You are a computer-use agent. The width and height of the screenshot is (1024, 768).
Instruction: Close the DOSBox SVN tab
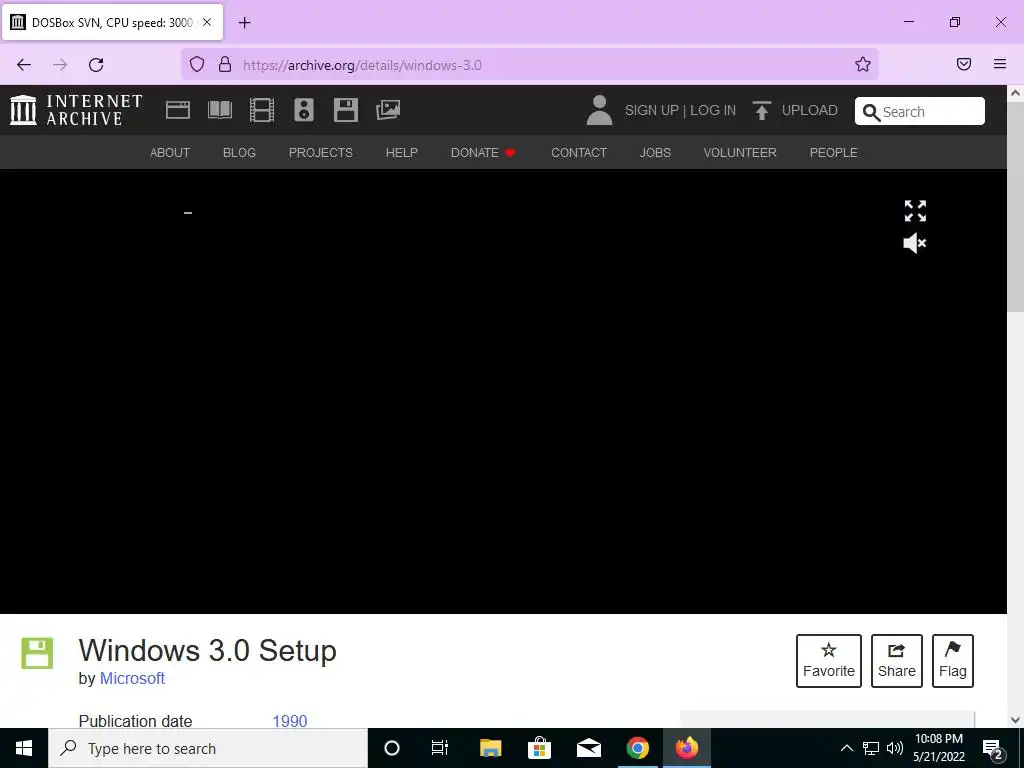(207, 22)
